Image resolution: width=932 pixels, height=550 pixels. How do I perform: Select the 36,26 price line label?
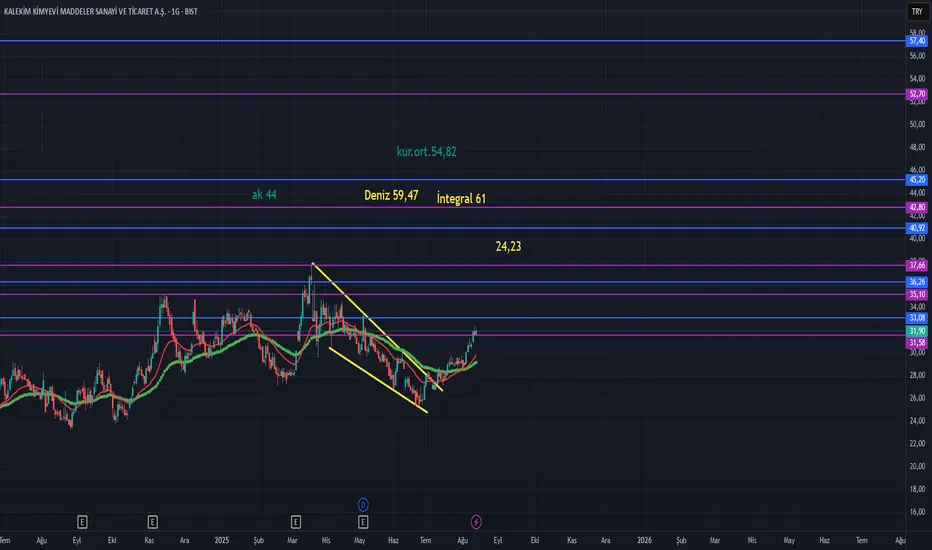[917, 282]
